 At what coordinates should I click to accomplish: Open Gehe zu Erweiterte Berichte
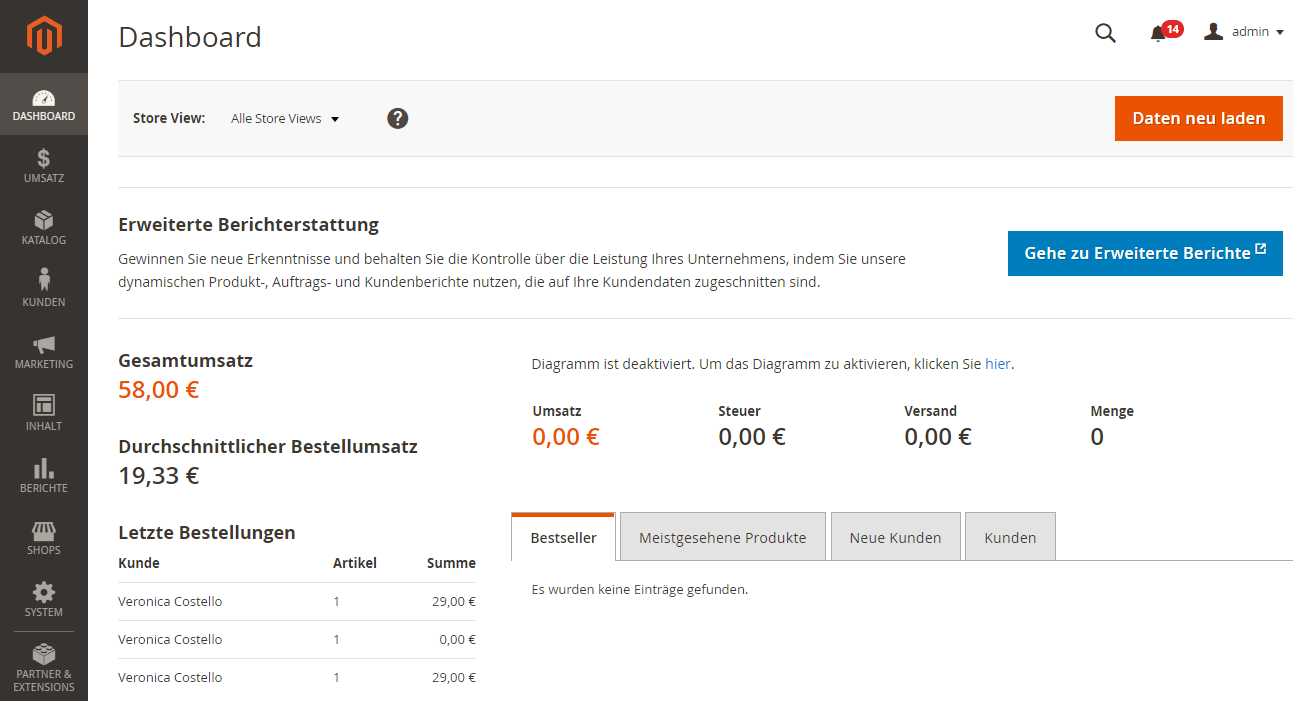click(x=1144, y=253)
